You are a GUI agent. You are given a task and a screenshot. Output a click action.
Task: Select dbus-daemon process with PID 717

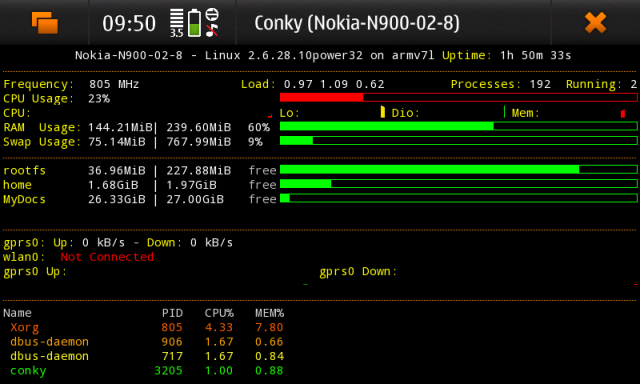pyautogui.click(x=49, y=356)
